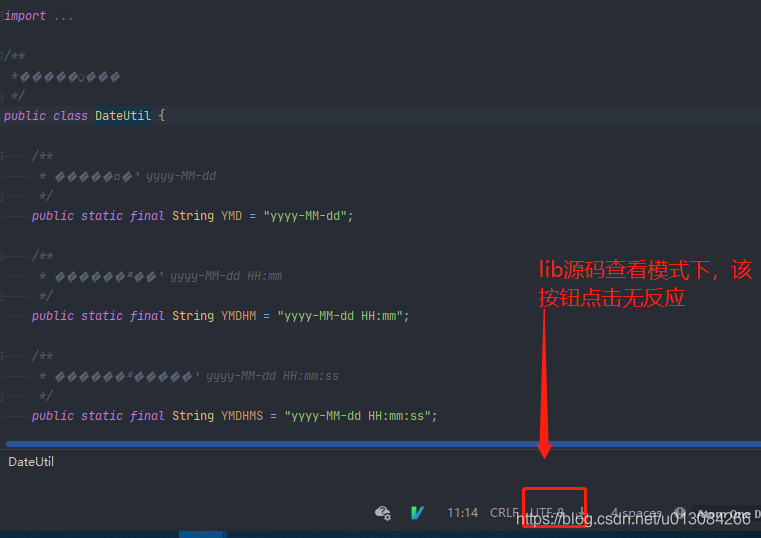Click the final keyword in the YMD line

[x=147, y=216]
